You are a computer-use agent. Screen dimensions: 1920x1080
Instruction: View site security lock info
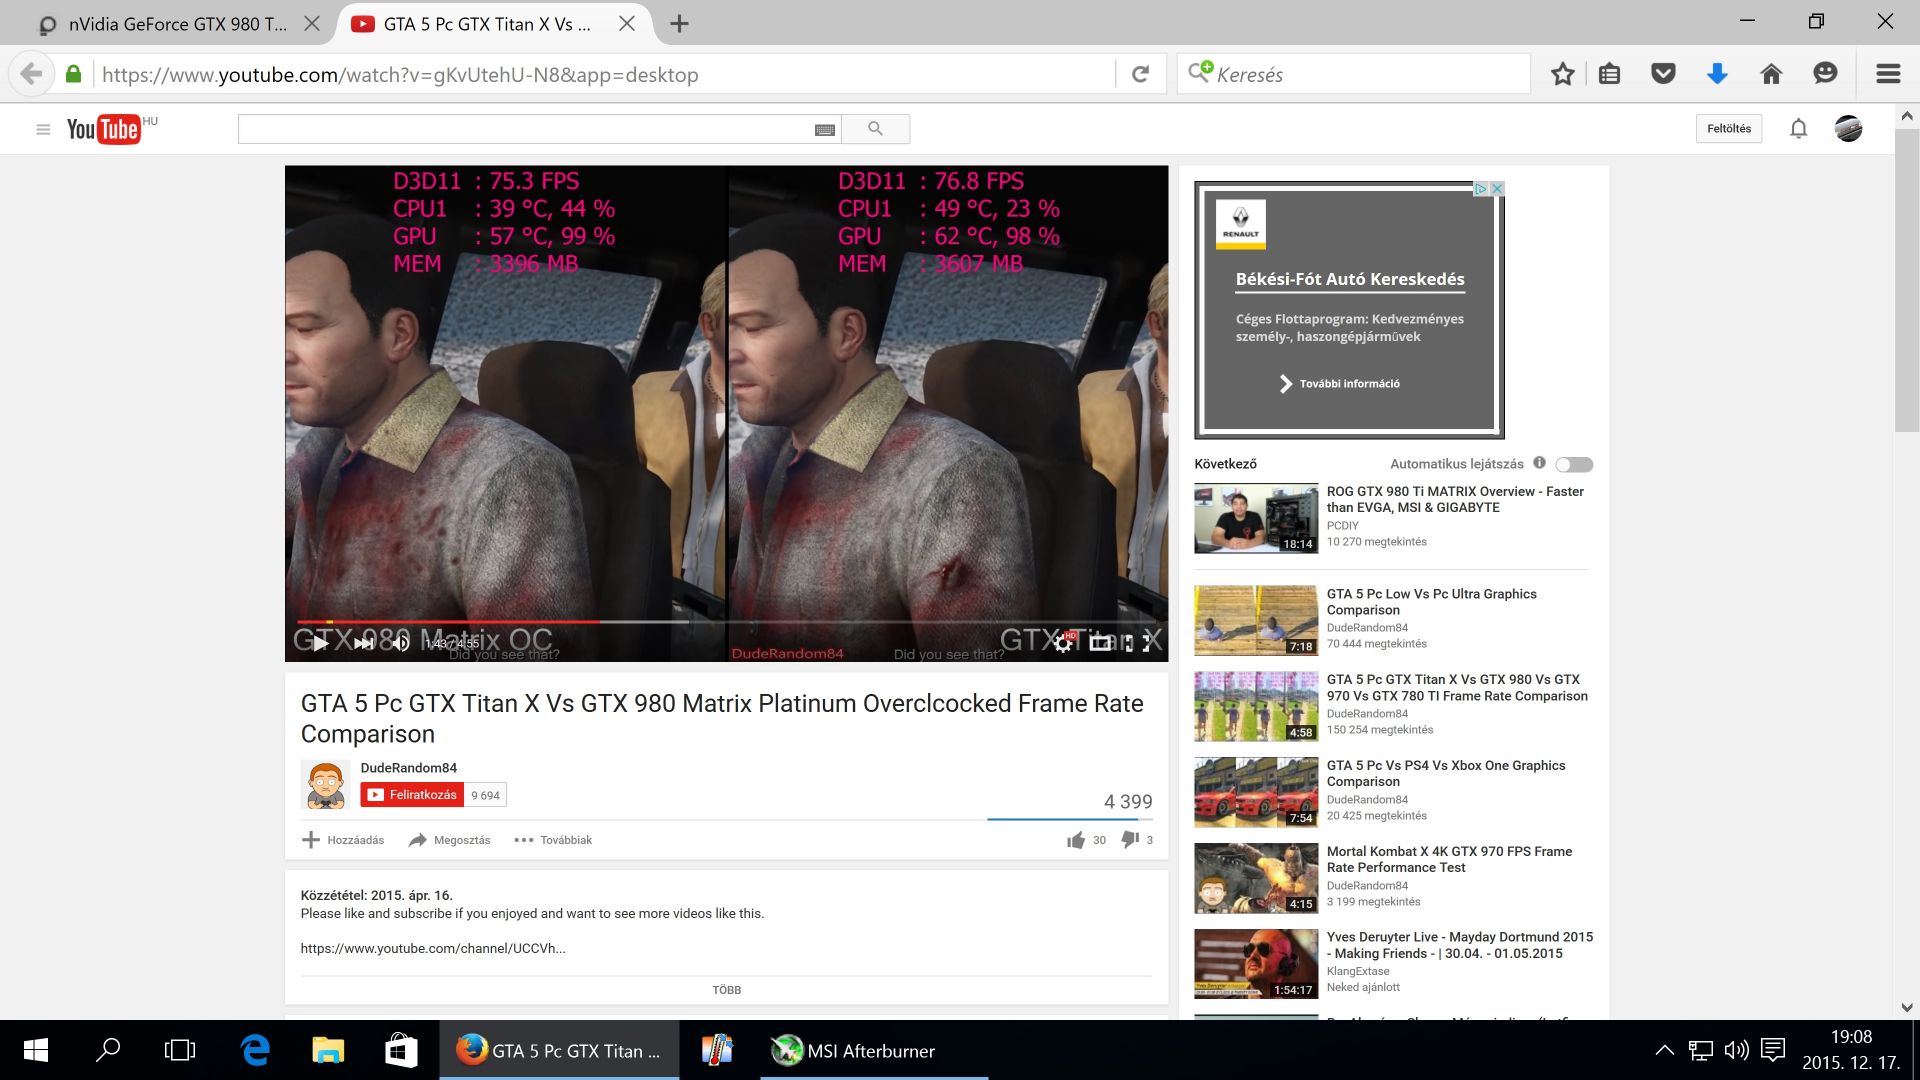(73, 74)
